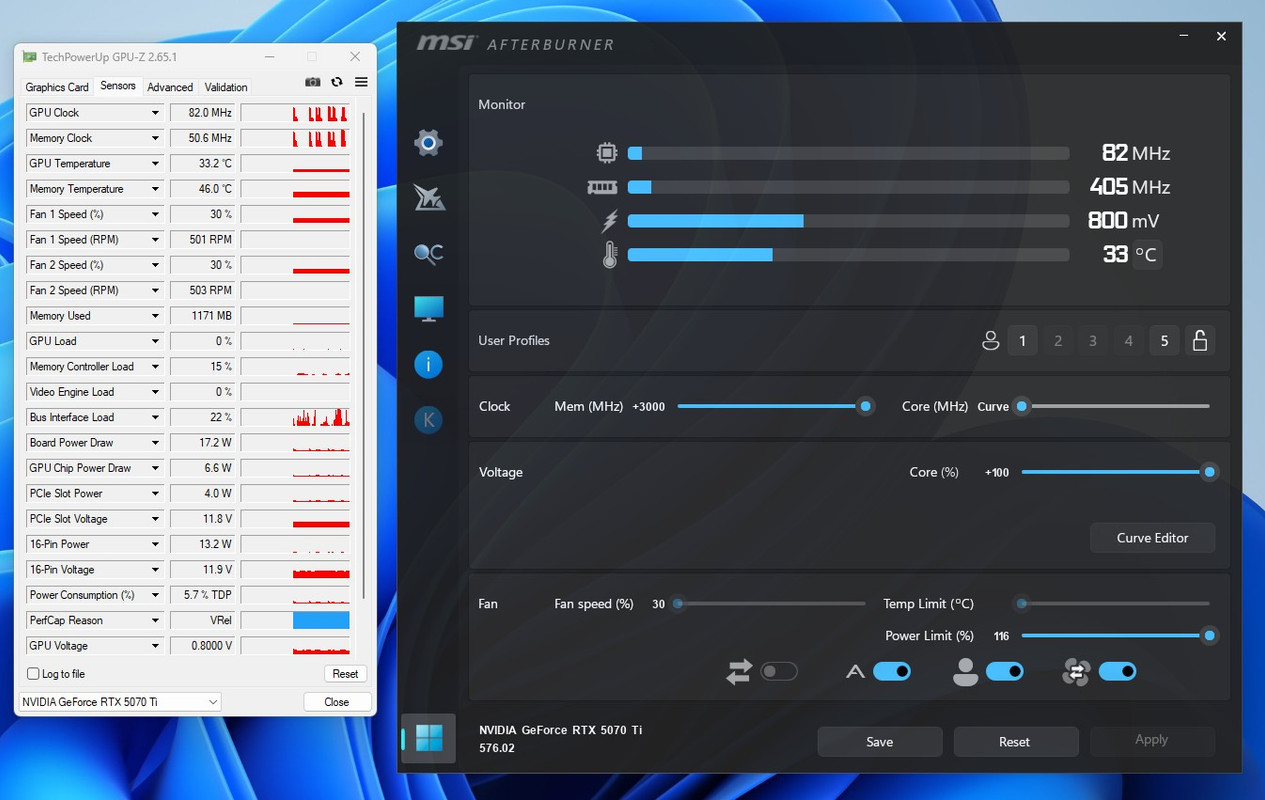Click Save button in Afterburner

click(x=880, y=742)
